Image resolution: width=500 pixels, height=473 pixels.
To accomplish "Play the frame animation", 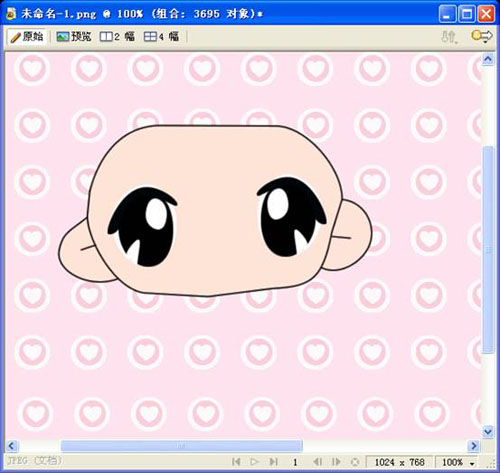I will pyautogui.click(x=254, y=462).
